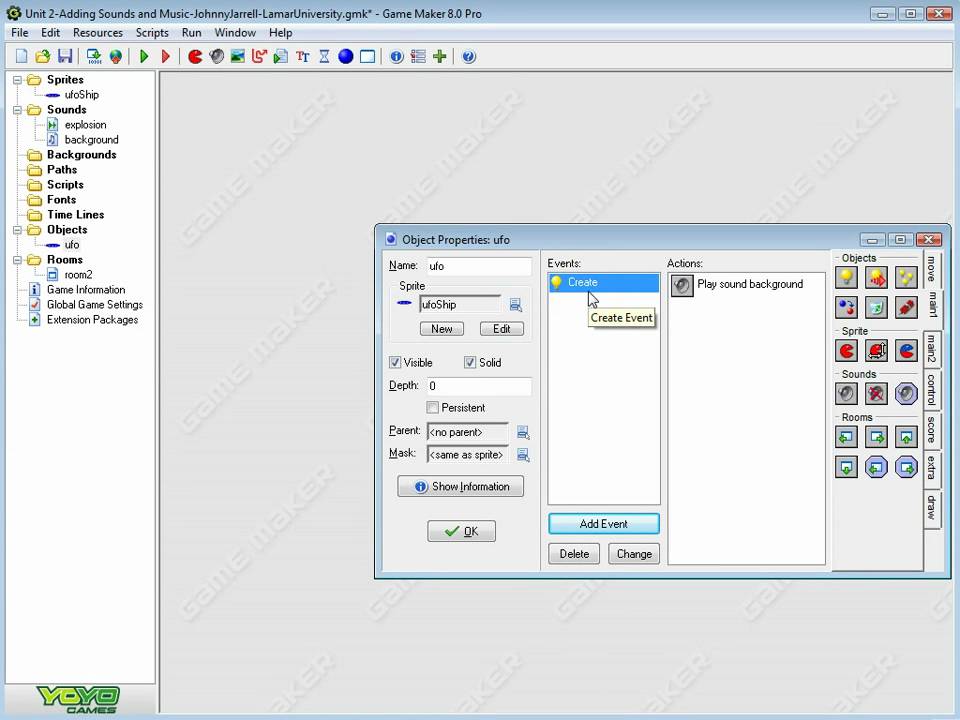
Task: Click Create standalone executable toolbar icon
Action: tap(94, 57)
